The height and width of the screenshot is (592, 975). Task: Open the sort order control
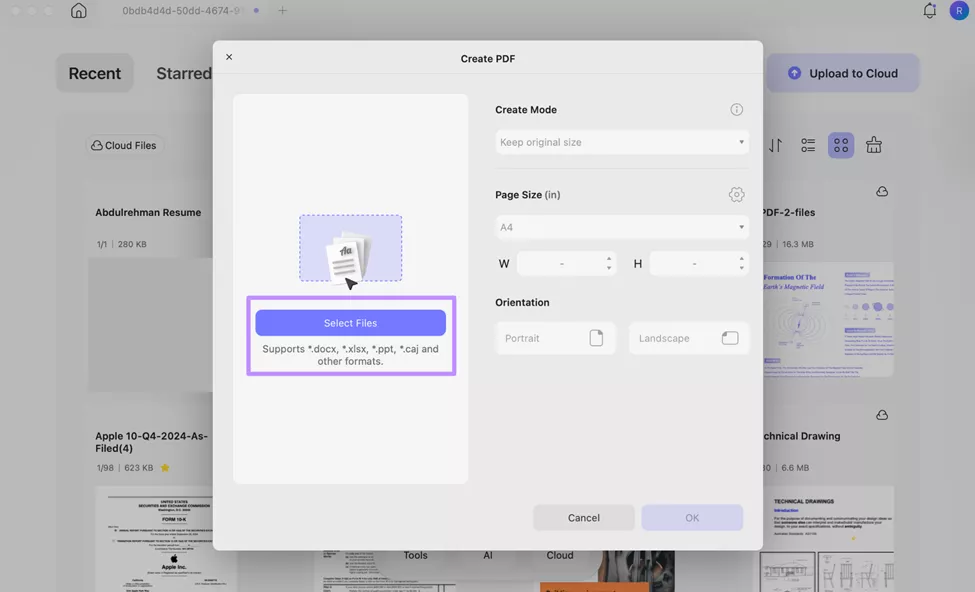point(774,144)
